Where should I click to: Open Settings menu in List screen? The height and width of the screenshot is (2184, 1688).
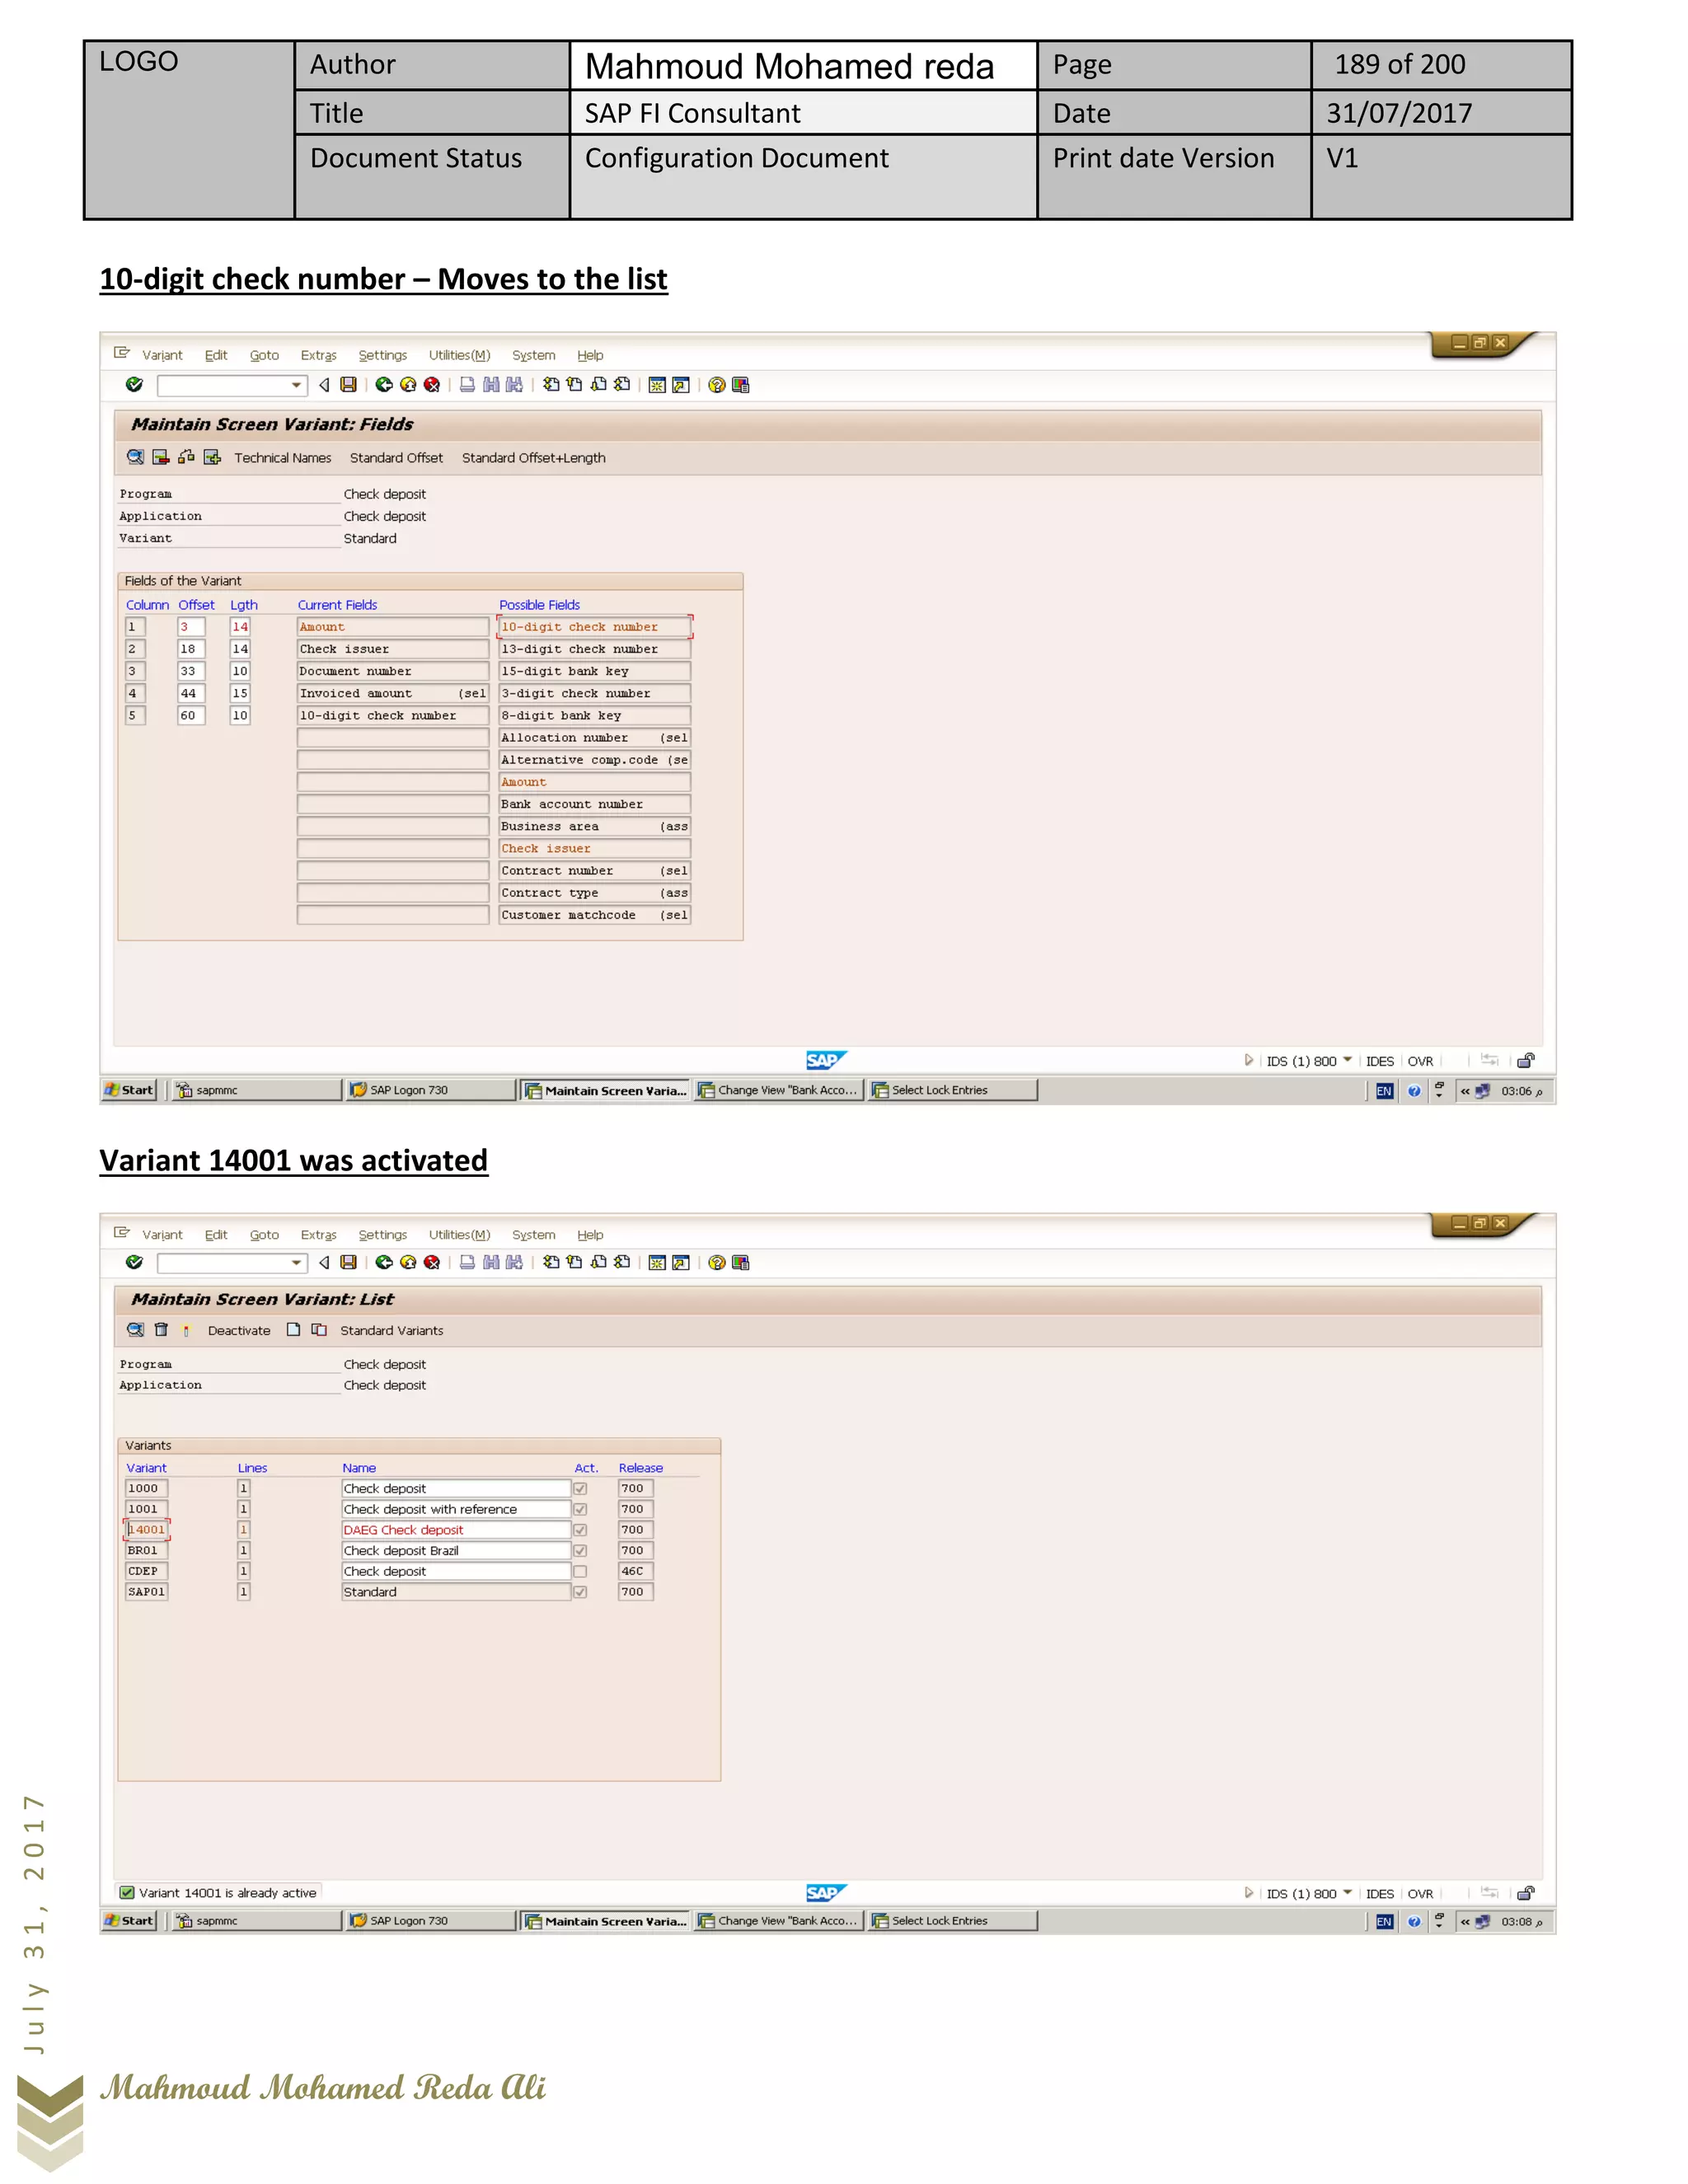(383, 1235)
